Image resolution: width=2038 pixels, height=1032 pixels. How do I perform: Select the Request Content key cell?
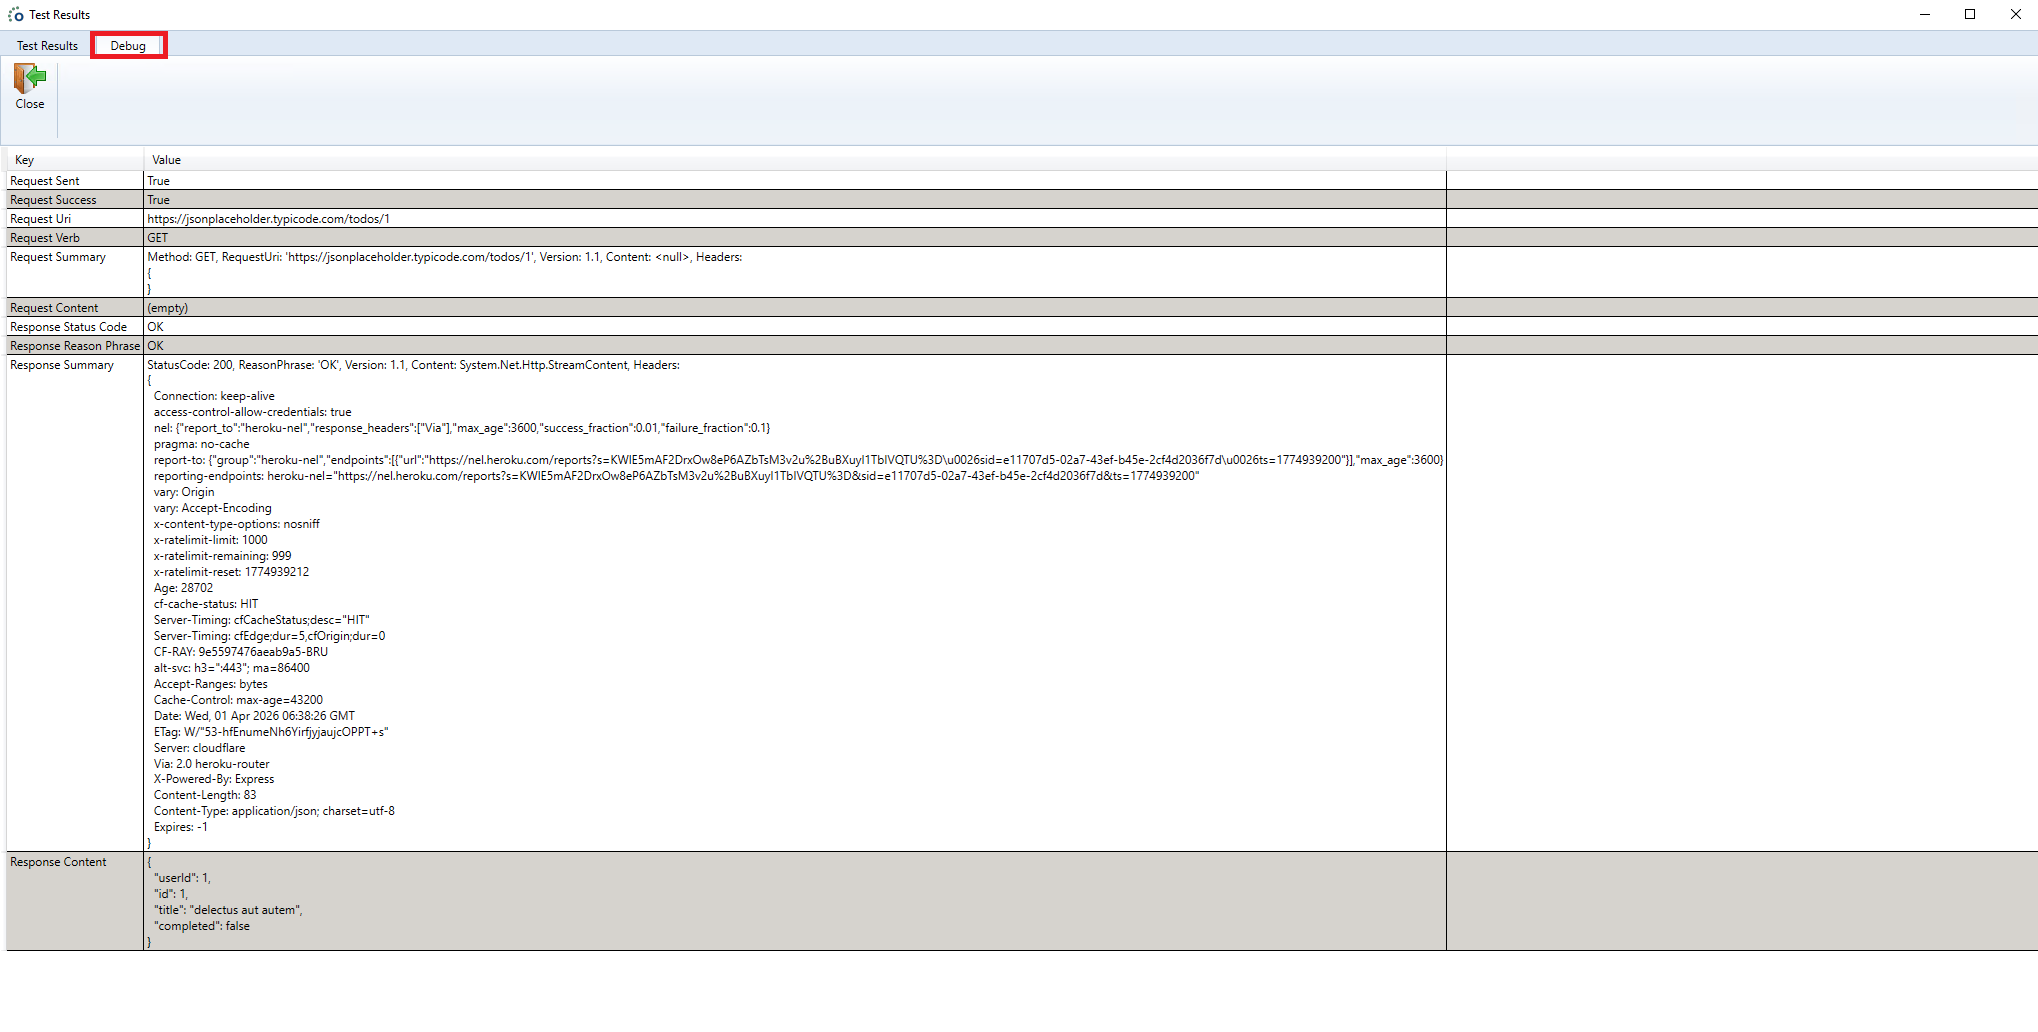click(x=75, y=308)
